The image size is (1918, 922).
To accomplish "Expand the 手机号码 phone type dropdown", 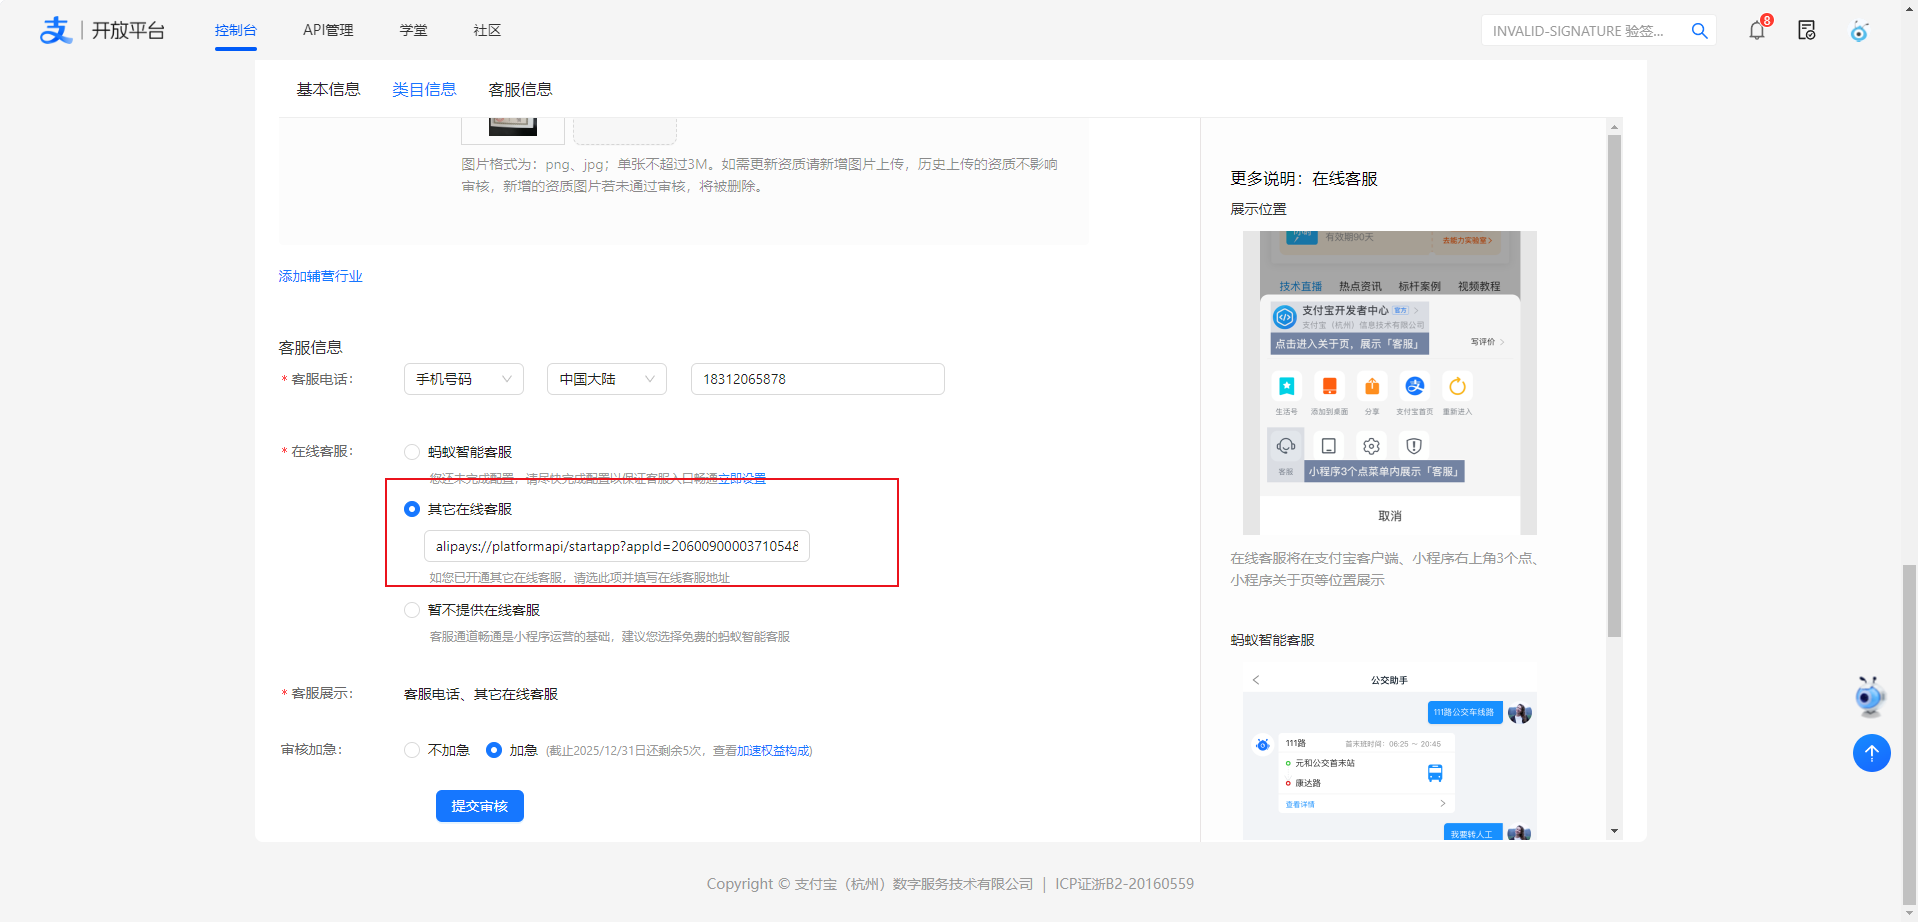I will pyautogui.click(x=463, y=379).
